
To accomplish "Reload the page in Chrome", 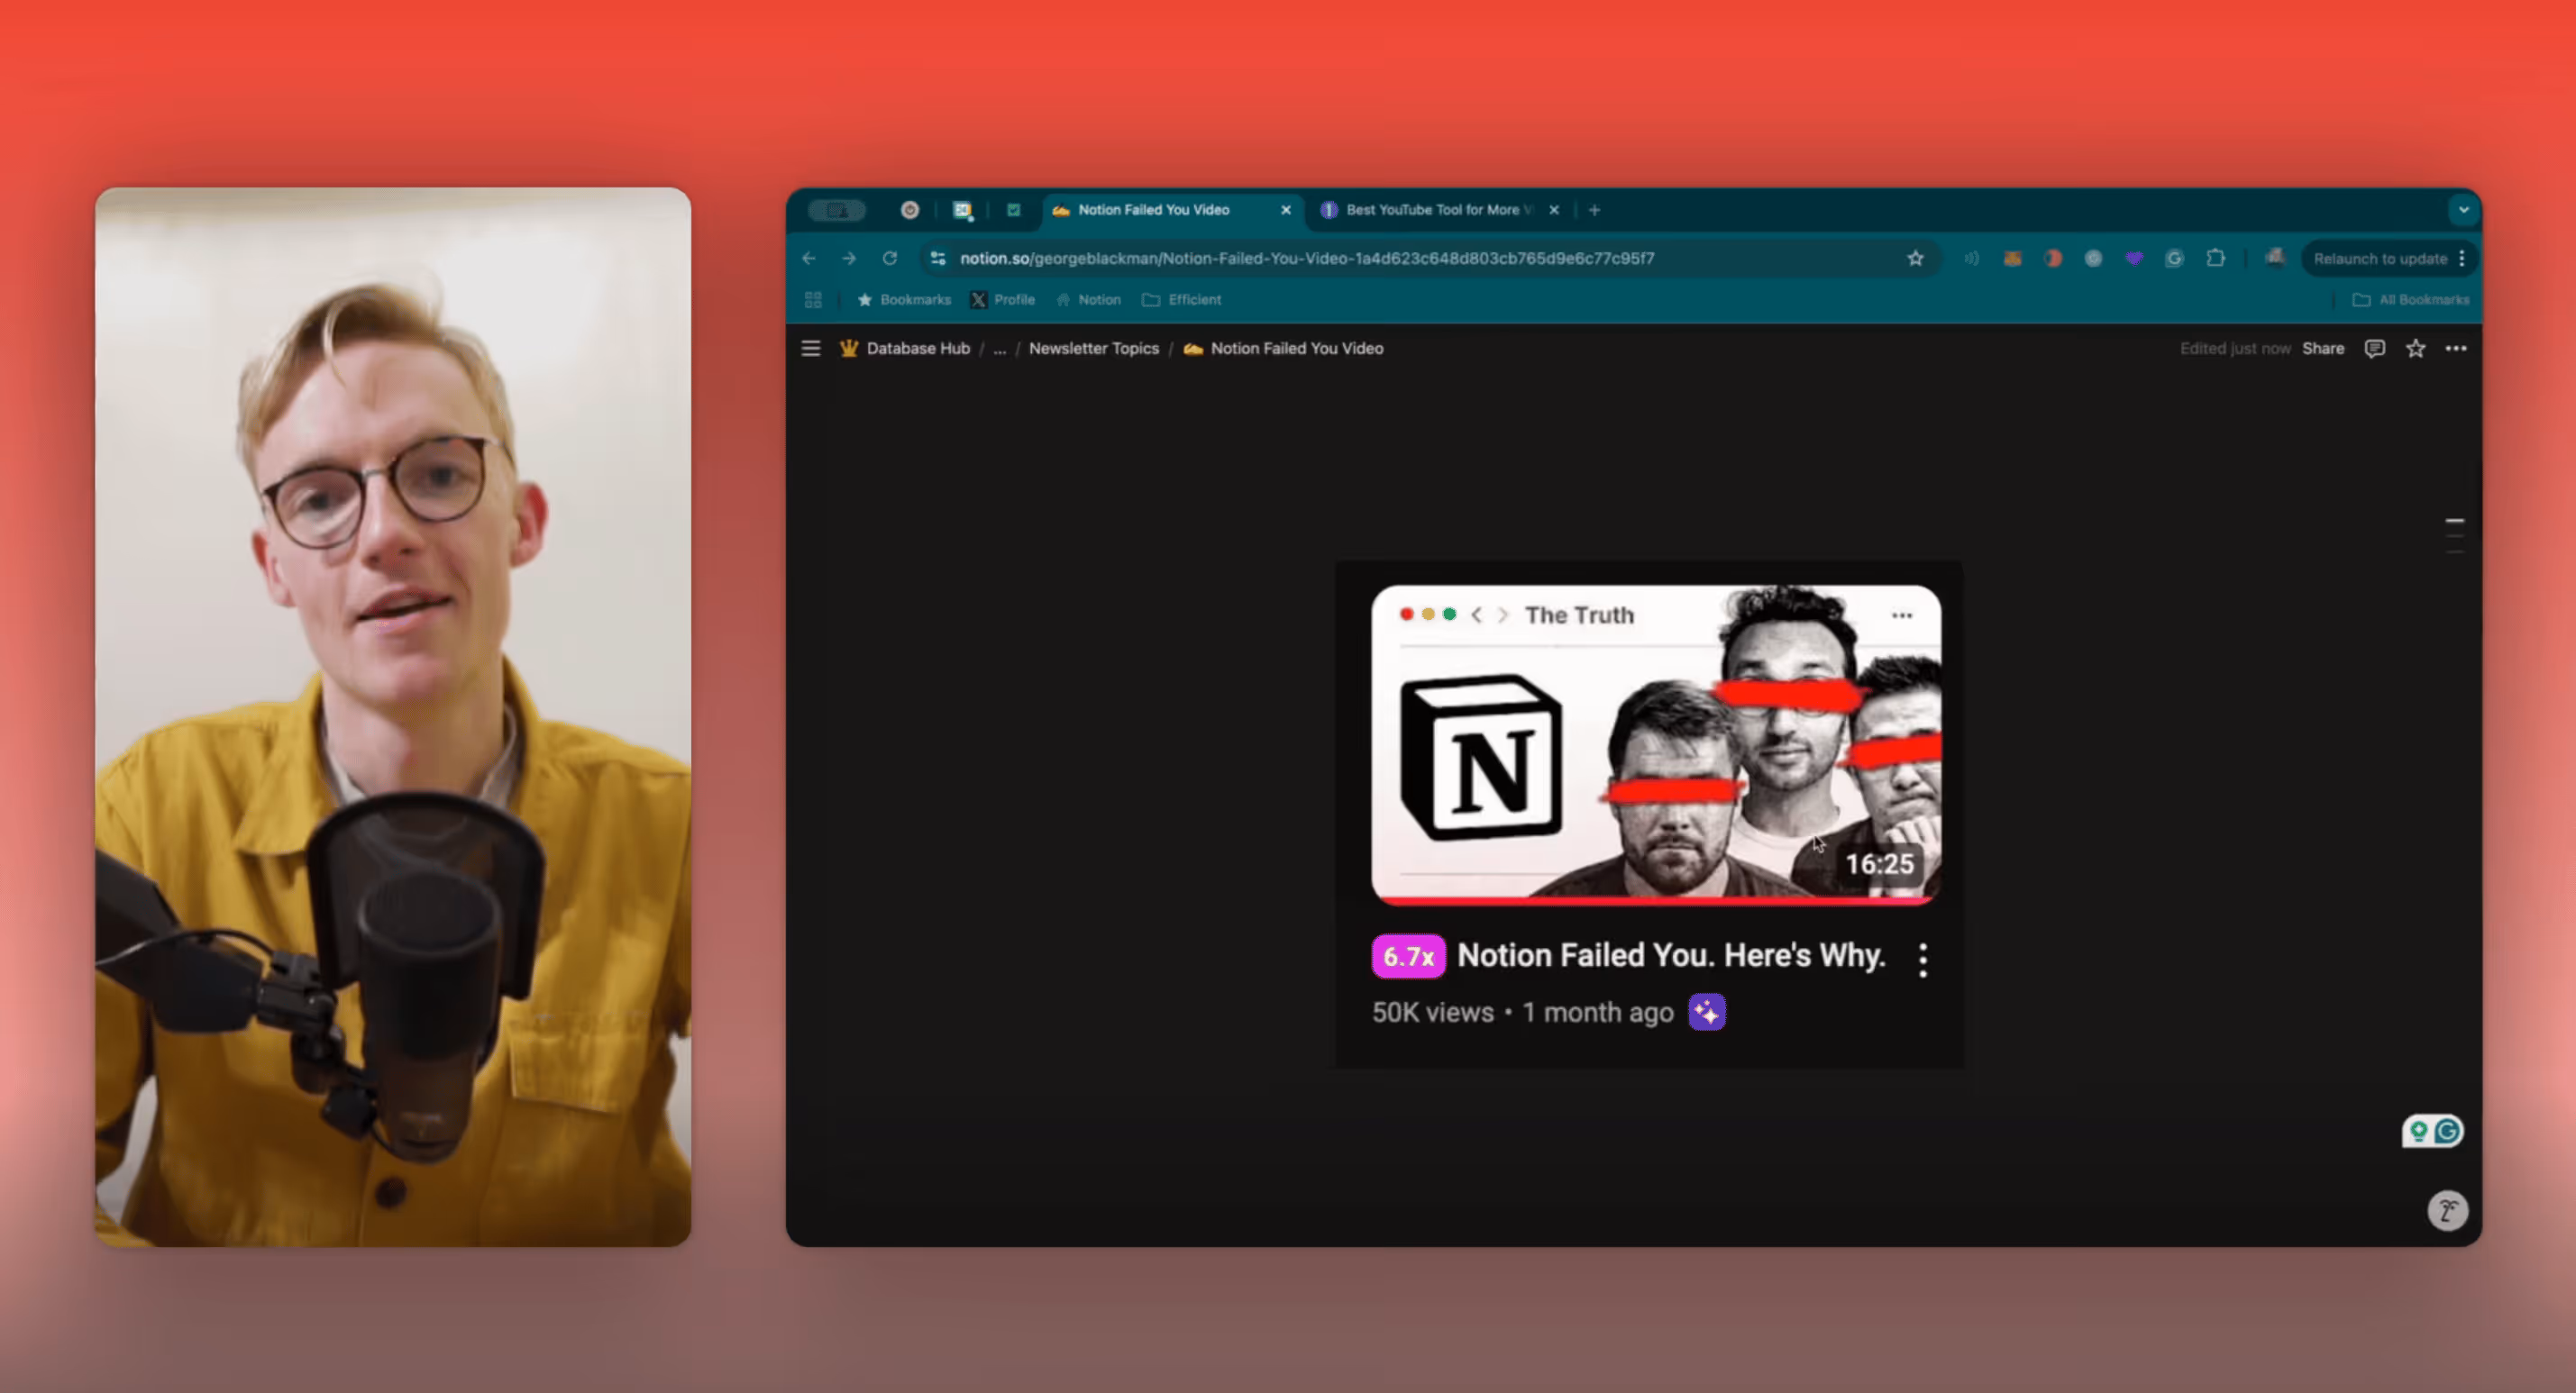I will coord(889,258).
